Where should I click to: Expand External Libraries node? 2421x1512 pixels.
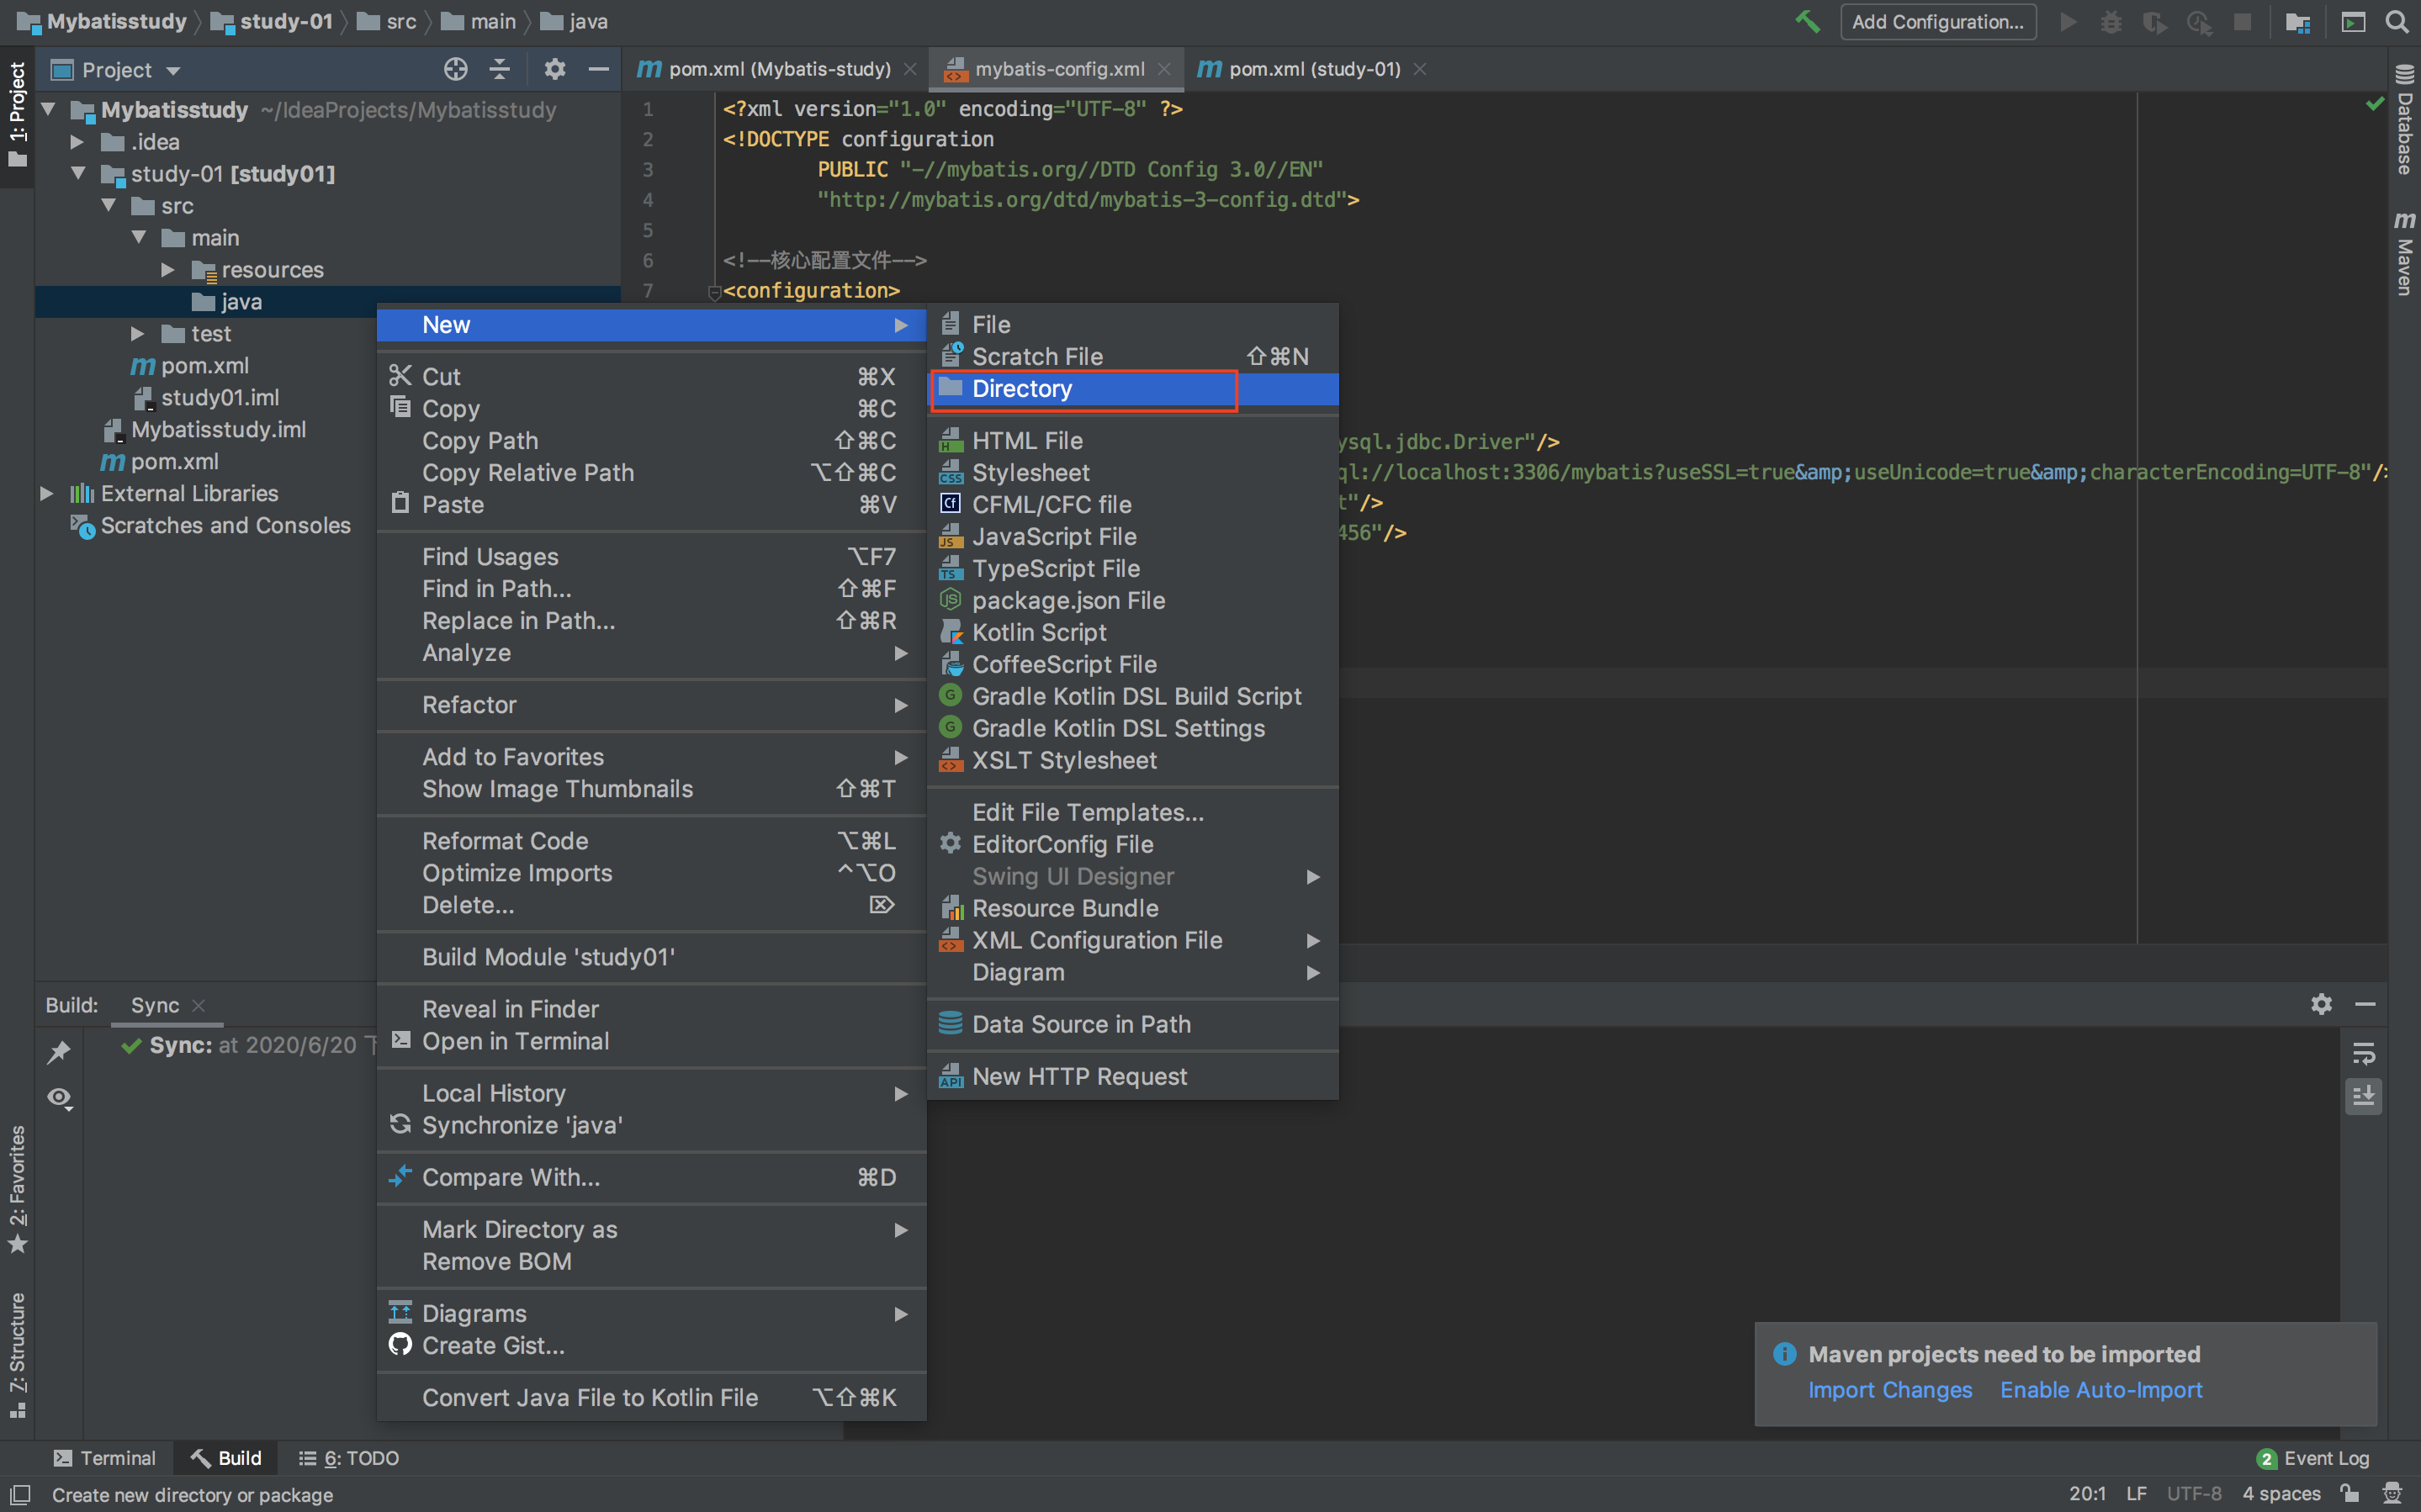point(46,494)
